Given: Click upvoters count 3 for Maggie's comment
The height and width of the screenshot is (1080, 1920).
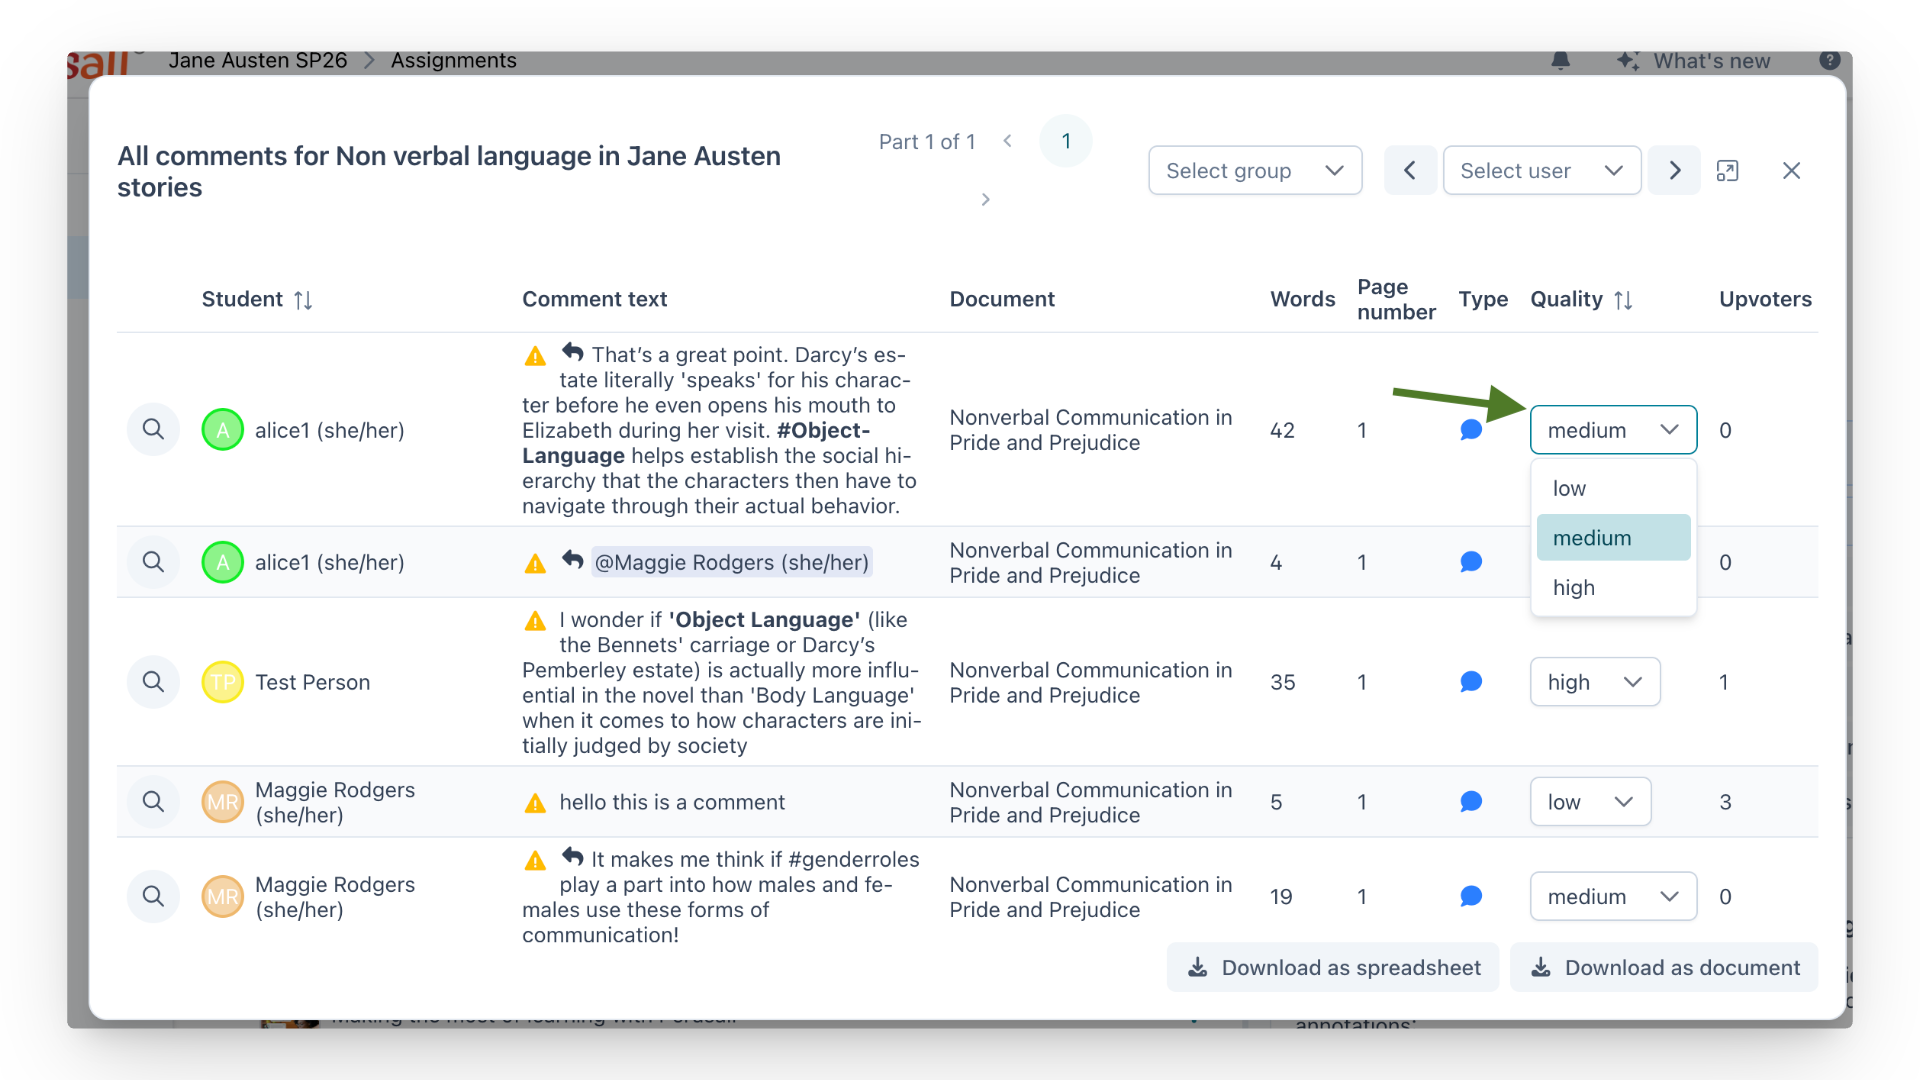Looking at the screenshot, I should [1725, 802].
